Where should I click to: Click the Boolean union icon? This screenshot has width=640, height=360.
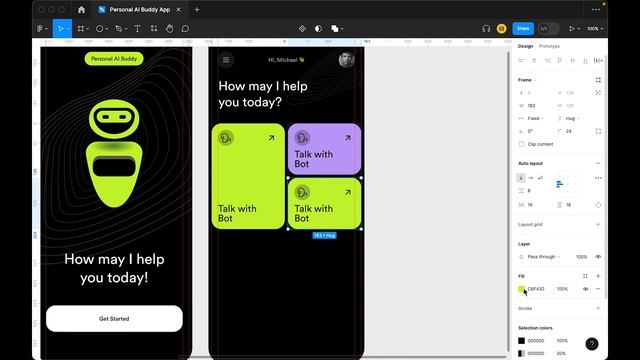[x=335, y=29]
